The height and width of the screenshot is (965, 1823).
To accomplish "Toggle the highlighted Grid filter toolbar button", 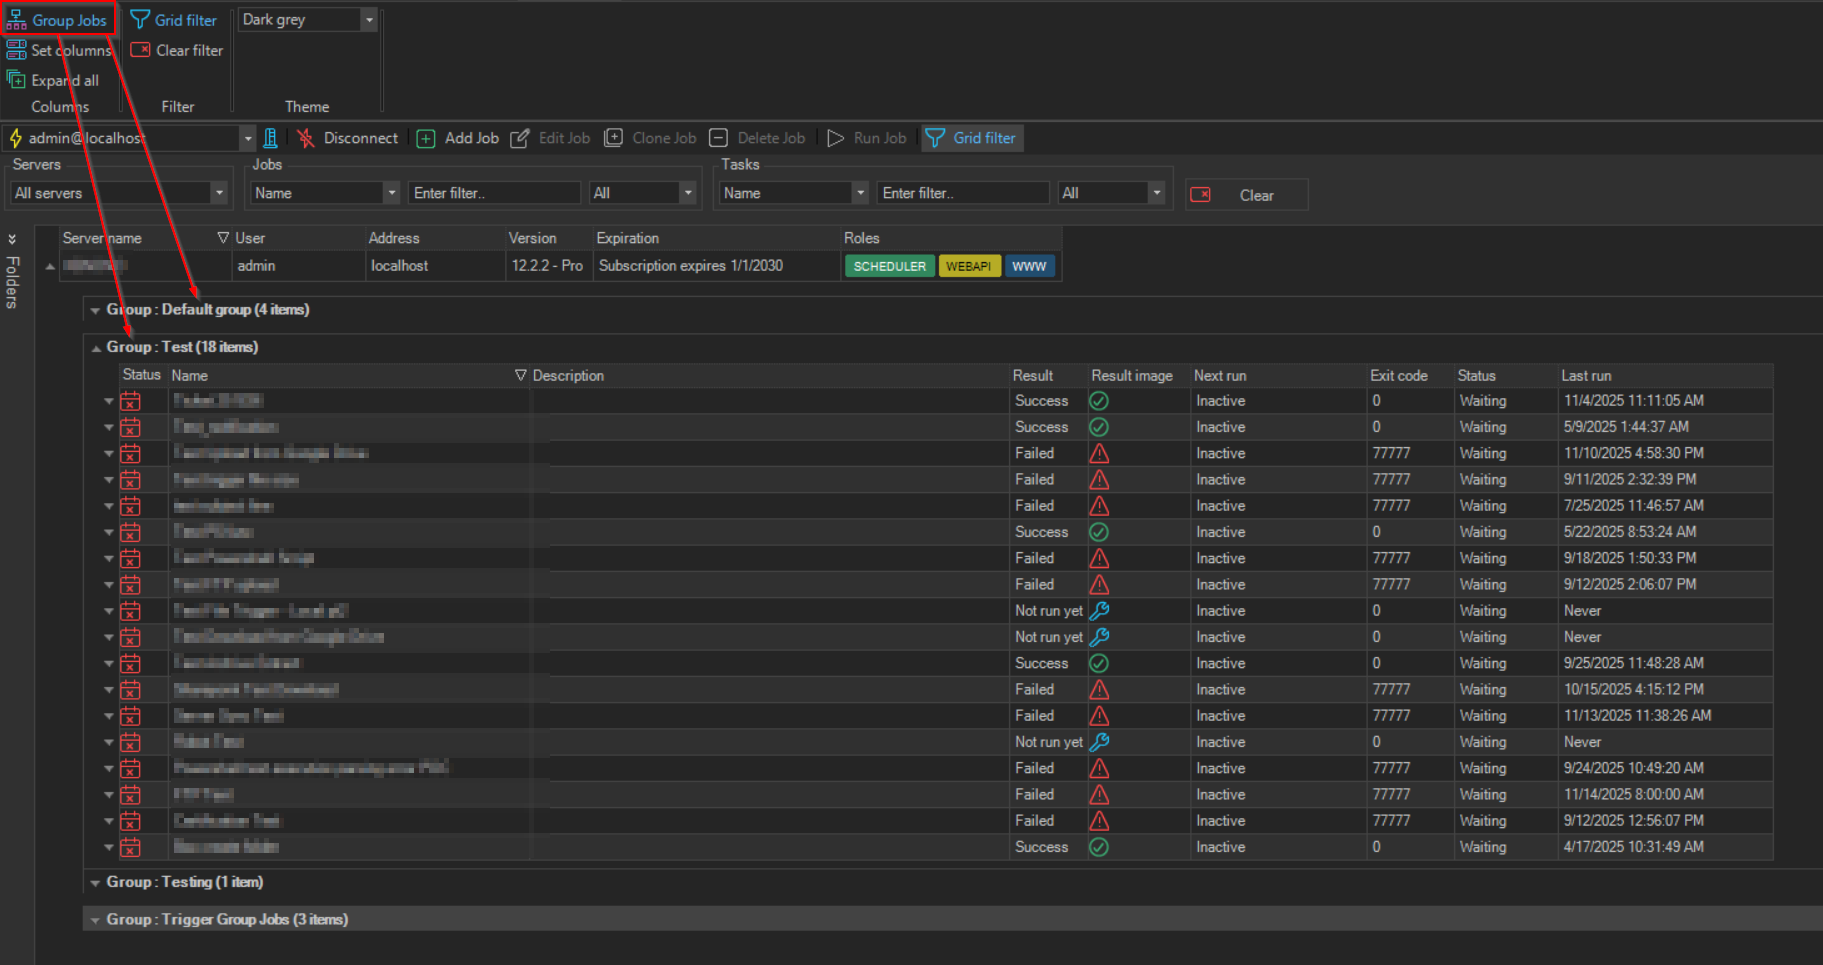I will (971, 138).
